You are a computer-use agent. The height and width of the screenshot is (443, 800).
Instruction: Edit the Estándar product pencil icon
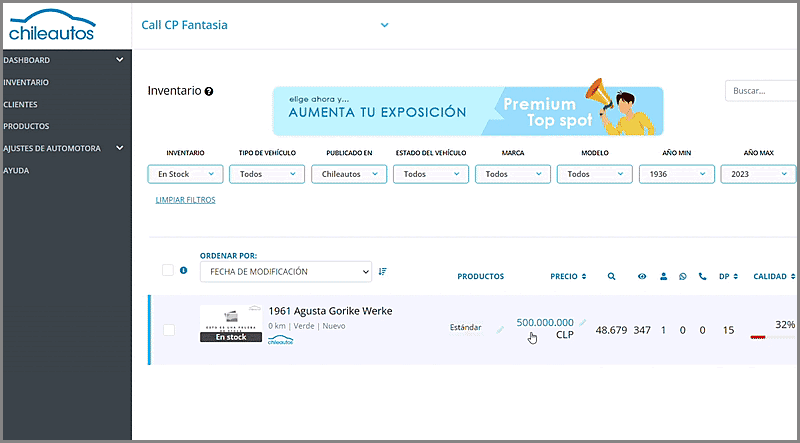500,330
